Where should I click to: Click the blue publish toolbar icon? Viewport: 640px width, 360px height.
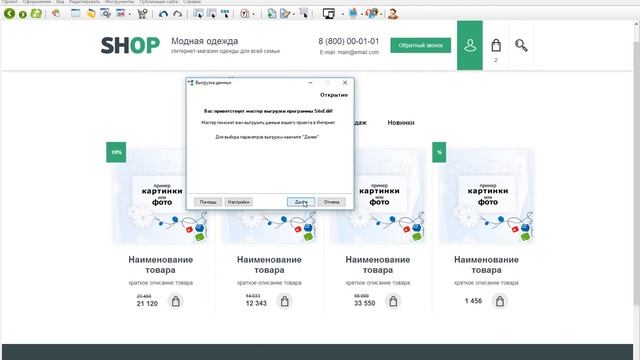353,13
